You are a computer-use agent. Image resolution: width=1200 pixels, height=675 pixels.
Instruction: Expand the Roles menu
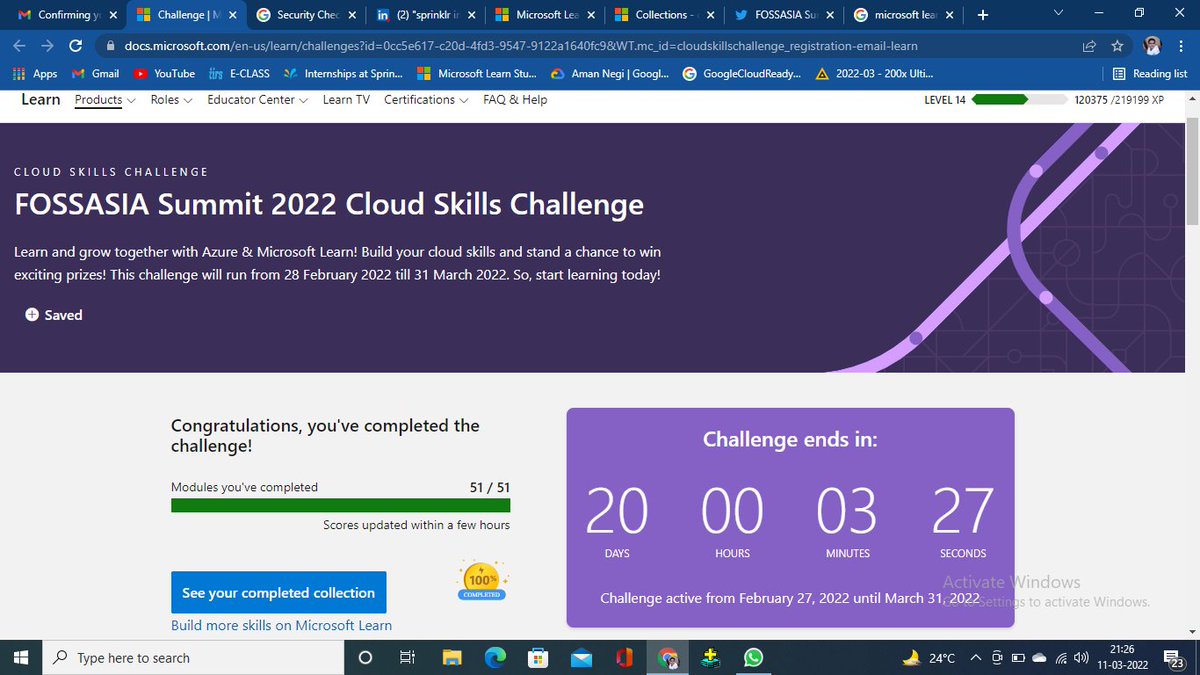pos(171,100)
